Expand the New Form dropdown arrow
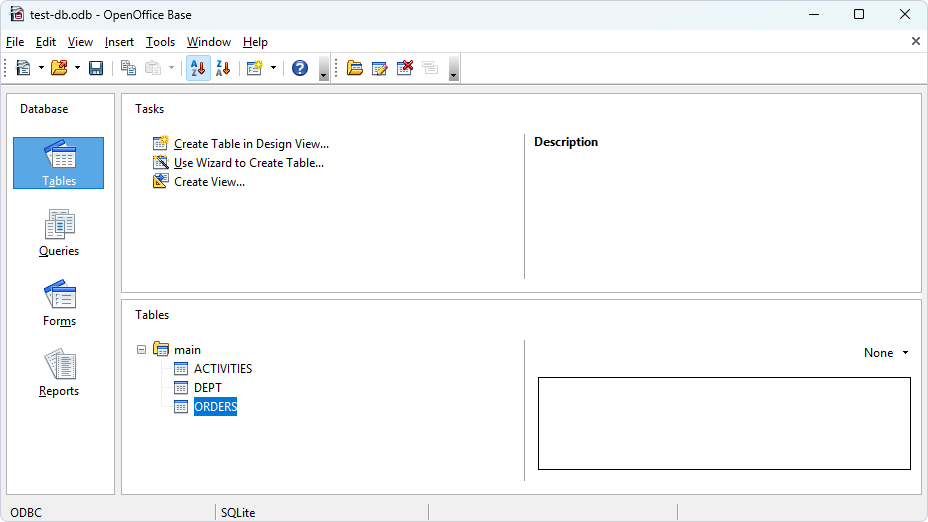 click(x=273, y=68)
